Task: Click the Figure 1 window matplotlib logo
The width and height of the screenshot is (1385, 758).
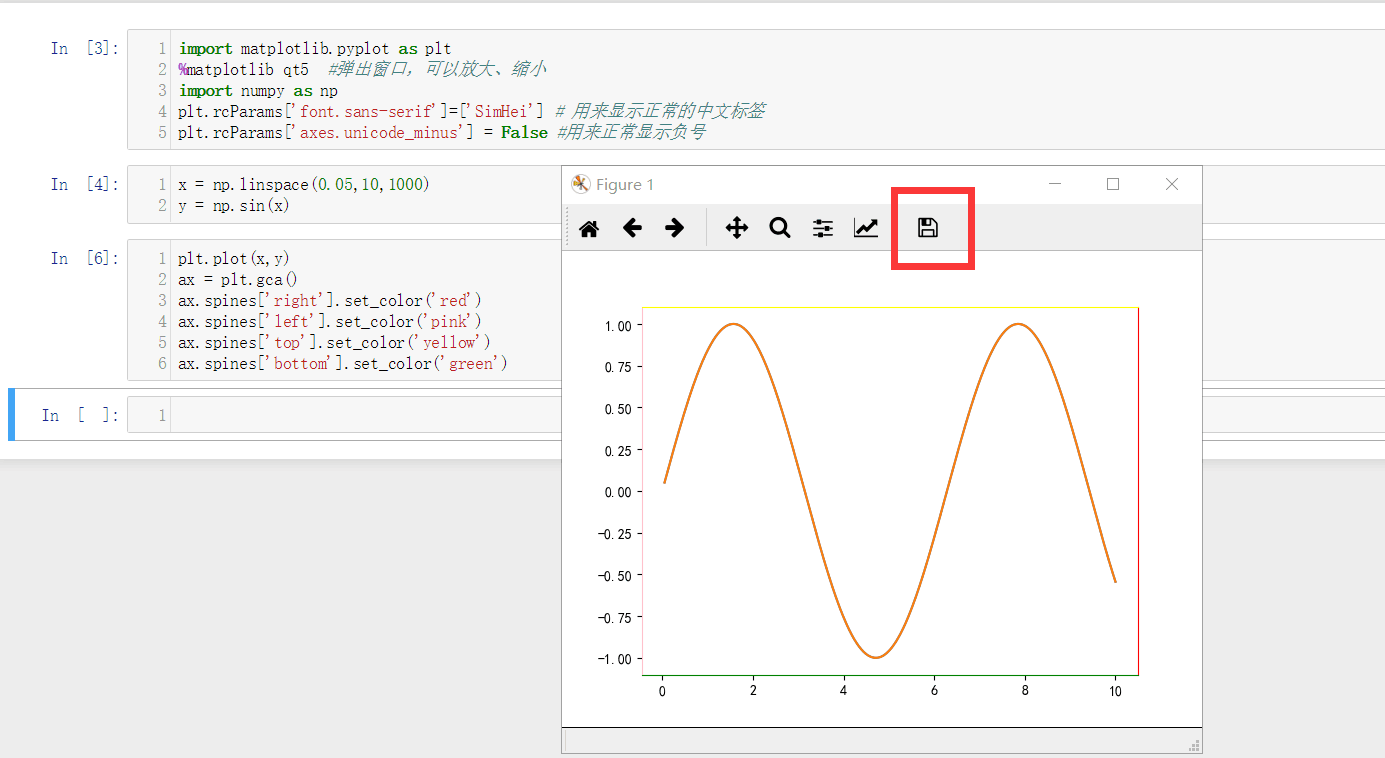Action: pos(581,184)
